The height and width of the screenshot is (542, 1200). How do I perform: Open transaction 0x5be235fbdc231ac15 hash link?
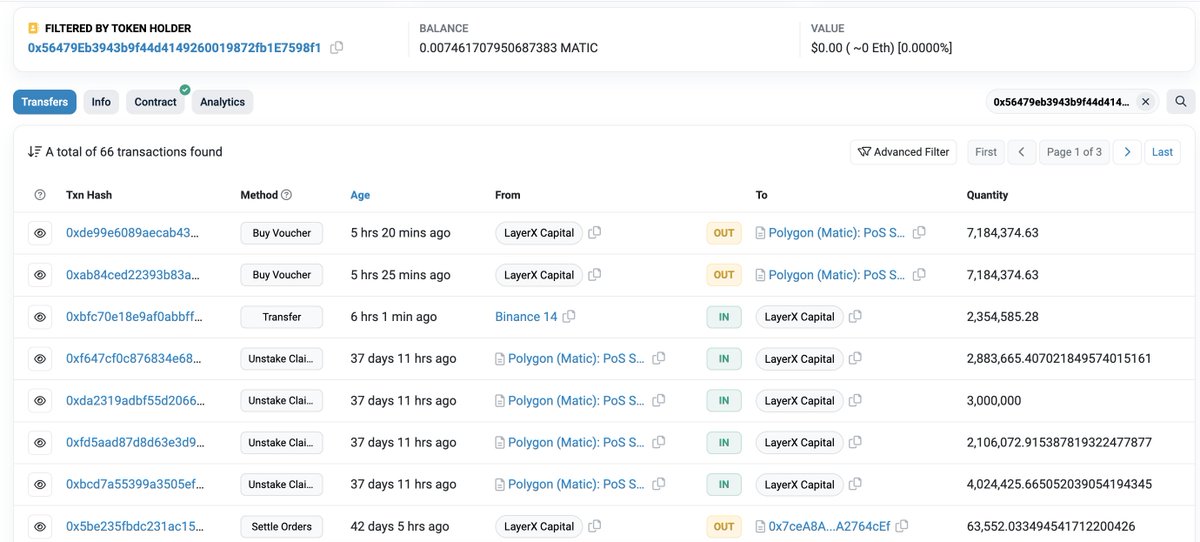pos(133,527)
